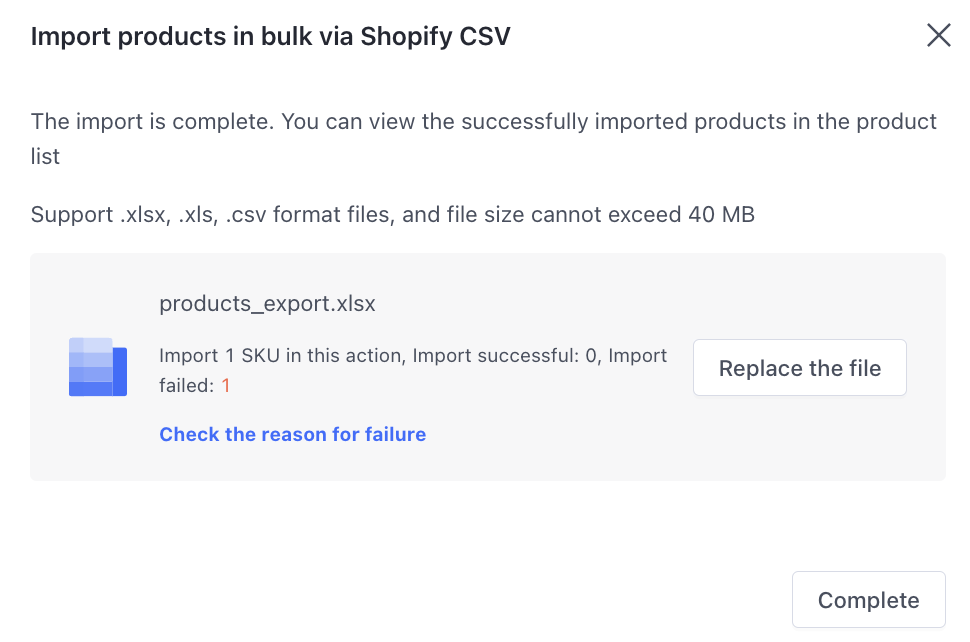970x642 pixels.
Task: Click the Replace the file button
Action: point(799,368)
